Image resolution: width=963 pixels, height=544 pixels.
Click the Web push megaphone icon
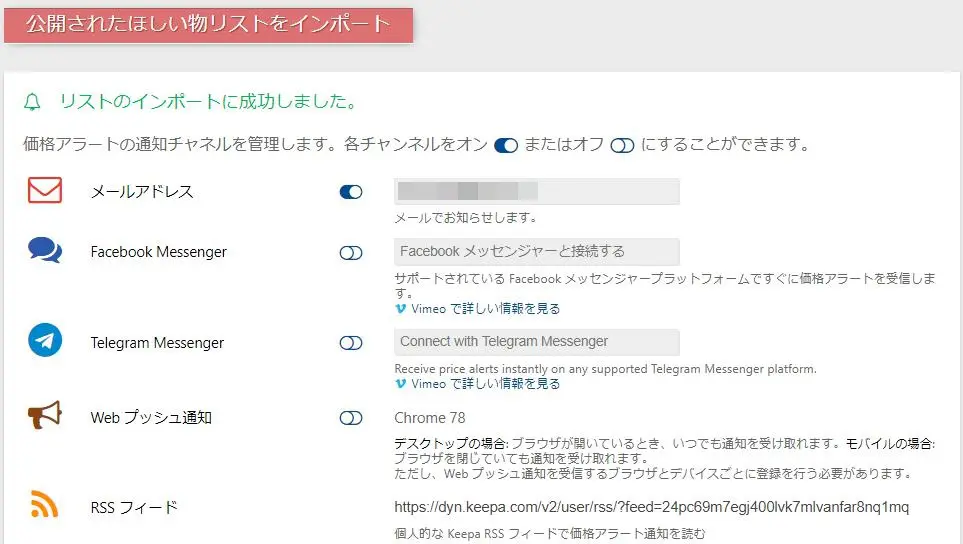pyautogui.click(x=45, y=415)
